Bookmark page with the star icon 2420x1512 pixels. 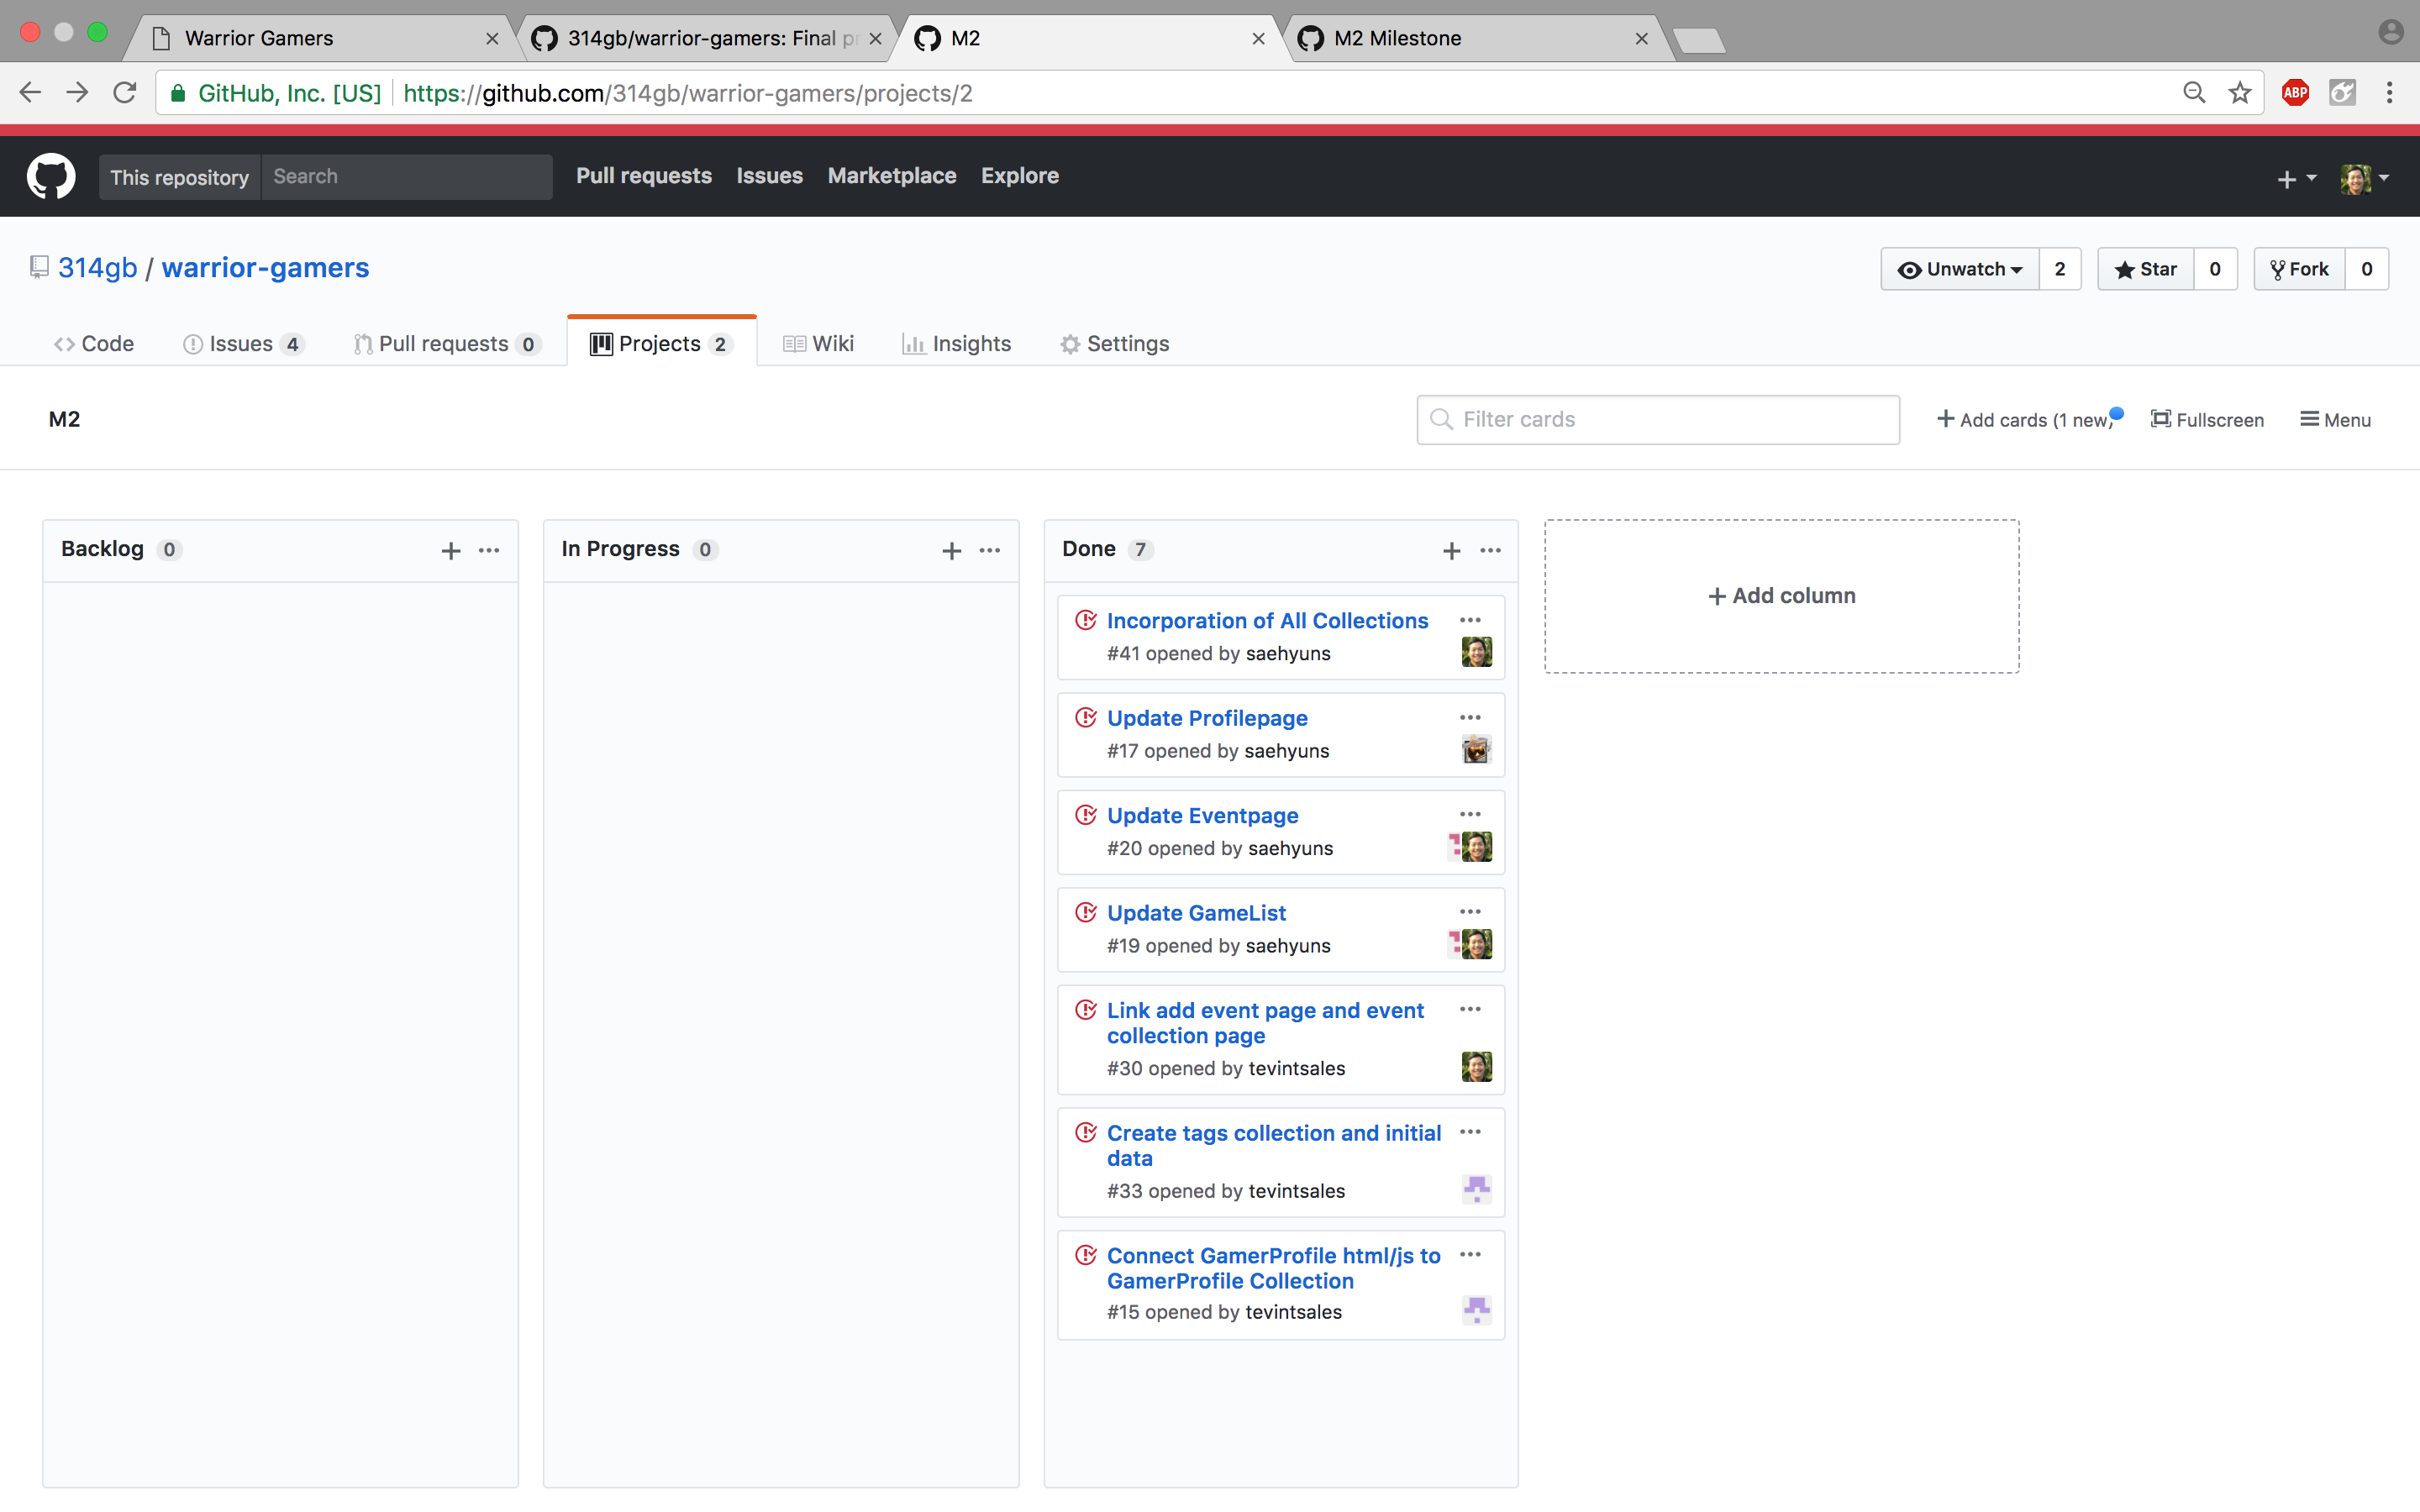(2239, 93)
